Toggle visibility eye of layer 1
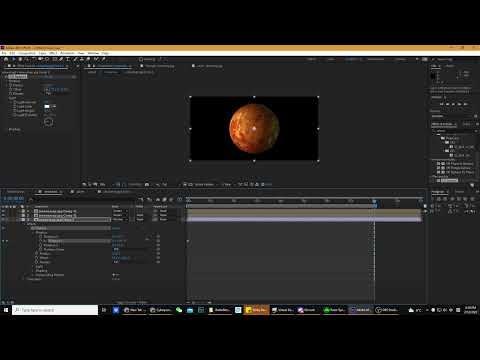480x360 pixels. coord(3,211)
